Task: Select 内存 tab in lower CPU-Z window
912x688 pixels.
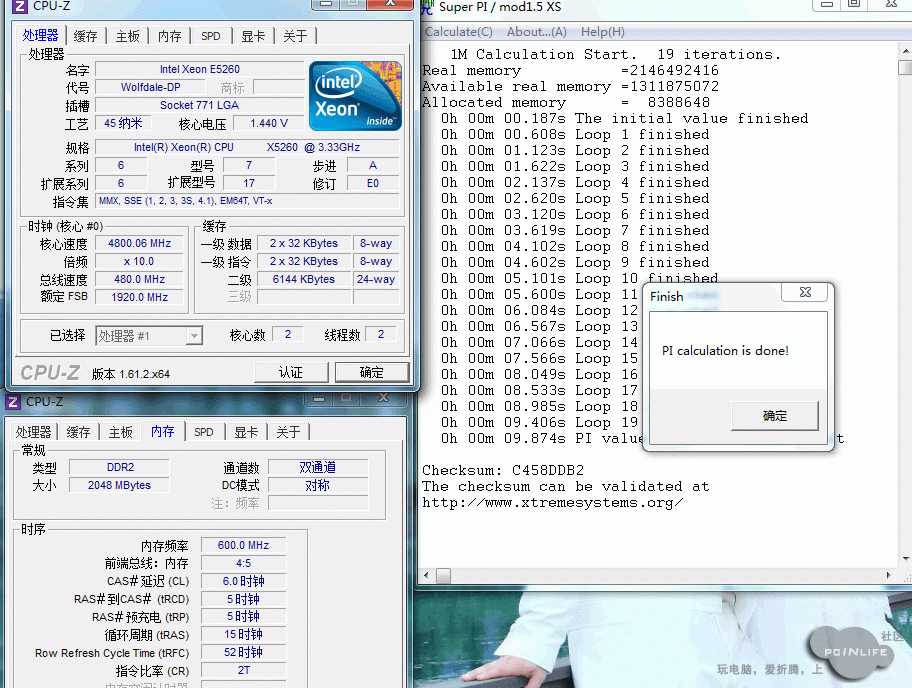Action: click(163, 432)
